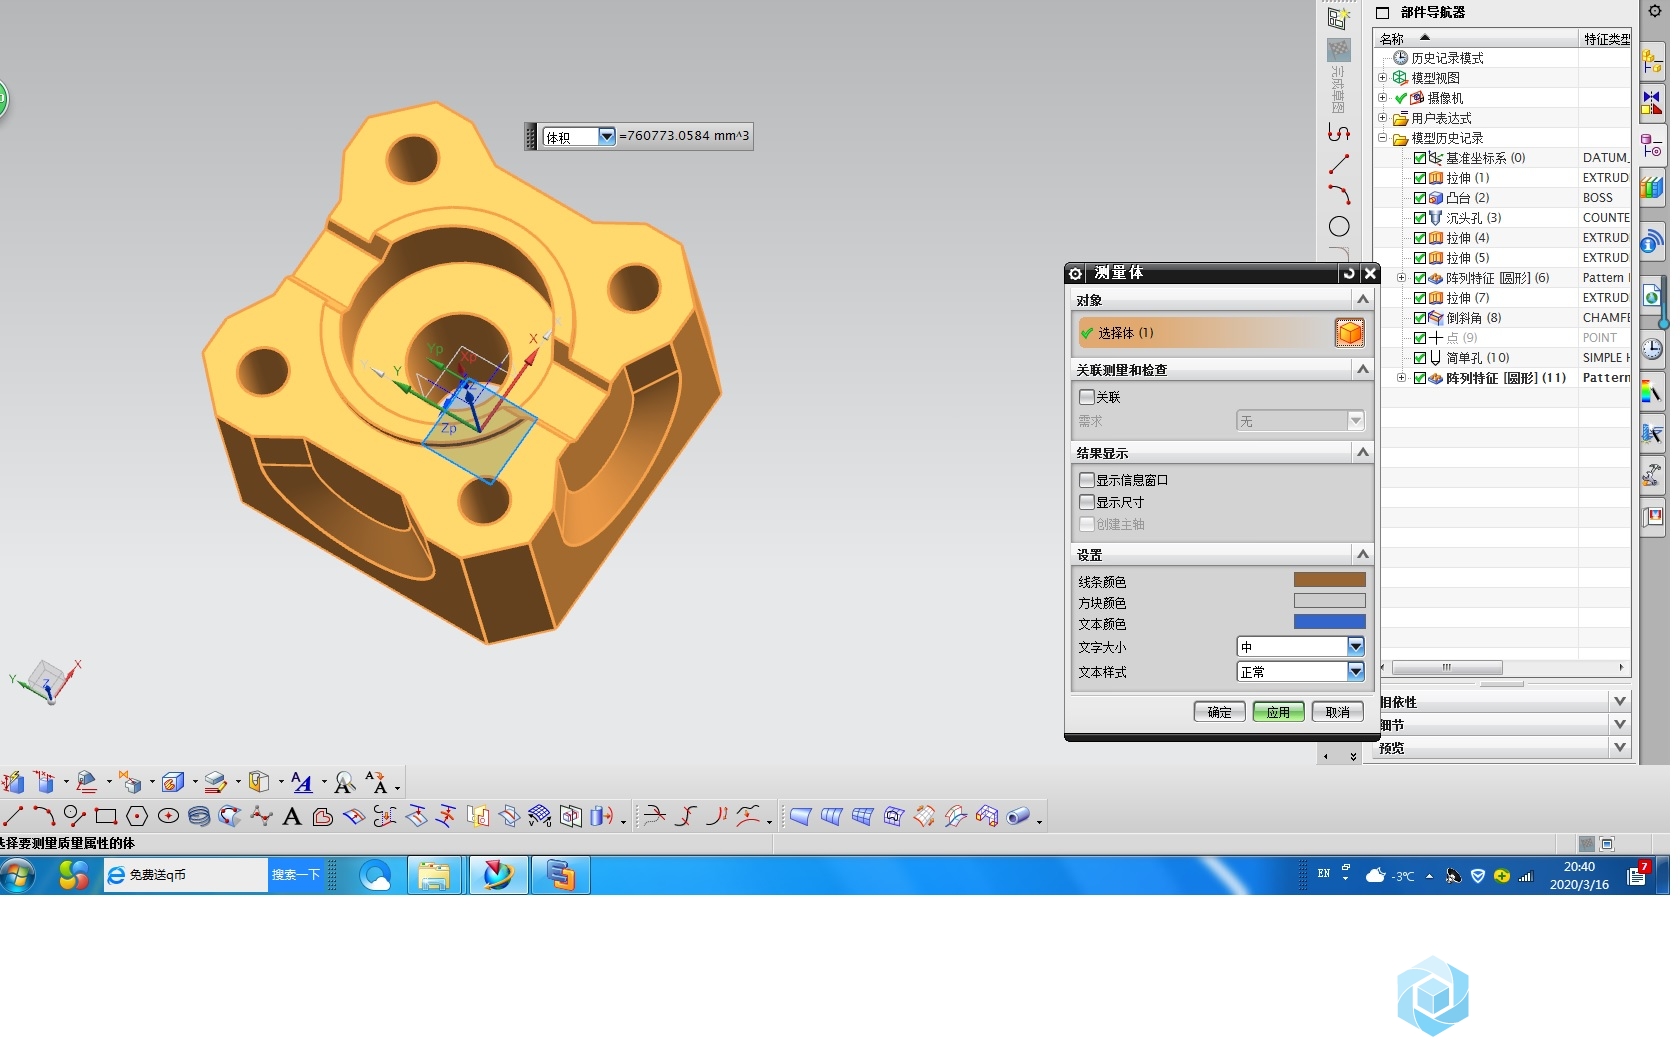Image resolution: width=1680 pixels, height=1050 pixels.
Task: Expand the 预览 panel
Action: pos(1620,747)
